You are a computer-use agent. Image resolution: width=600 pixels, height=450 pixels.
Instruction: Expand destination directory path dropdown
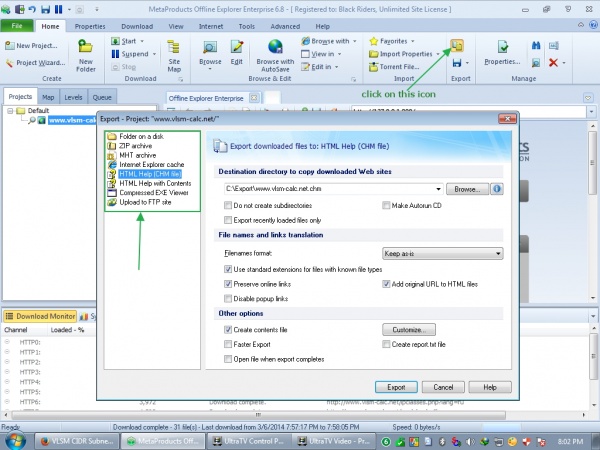[x=438, y=189]
